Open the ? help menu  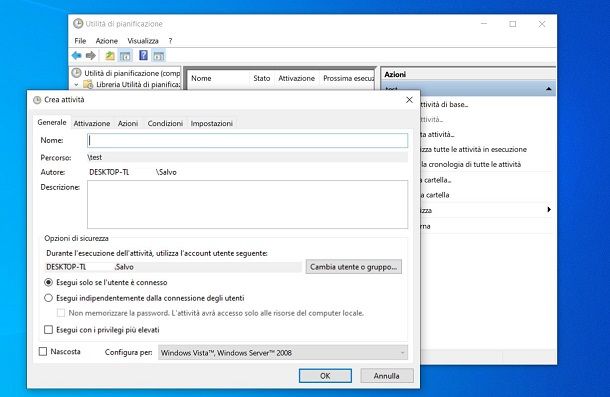point(170,41)
